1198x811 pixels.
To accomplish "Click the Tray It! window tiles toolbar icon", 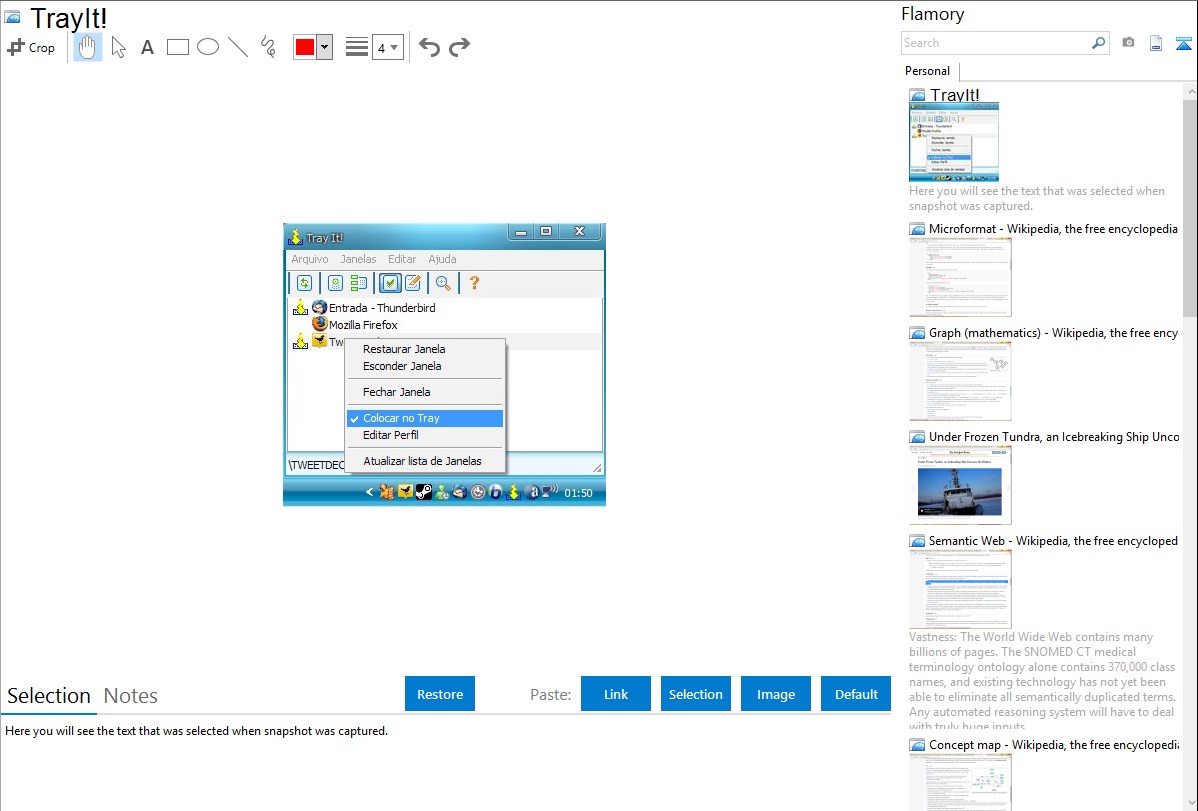I will point(335,283).
